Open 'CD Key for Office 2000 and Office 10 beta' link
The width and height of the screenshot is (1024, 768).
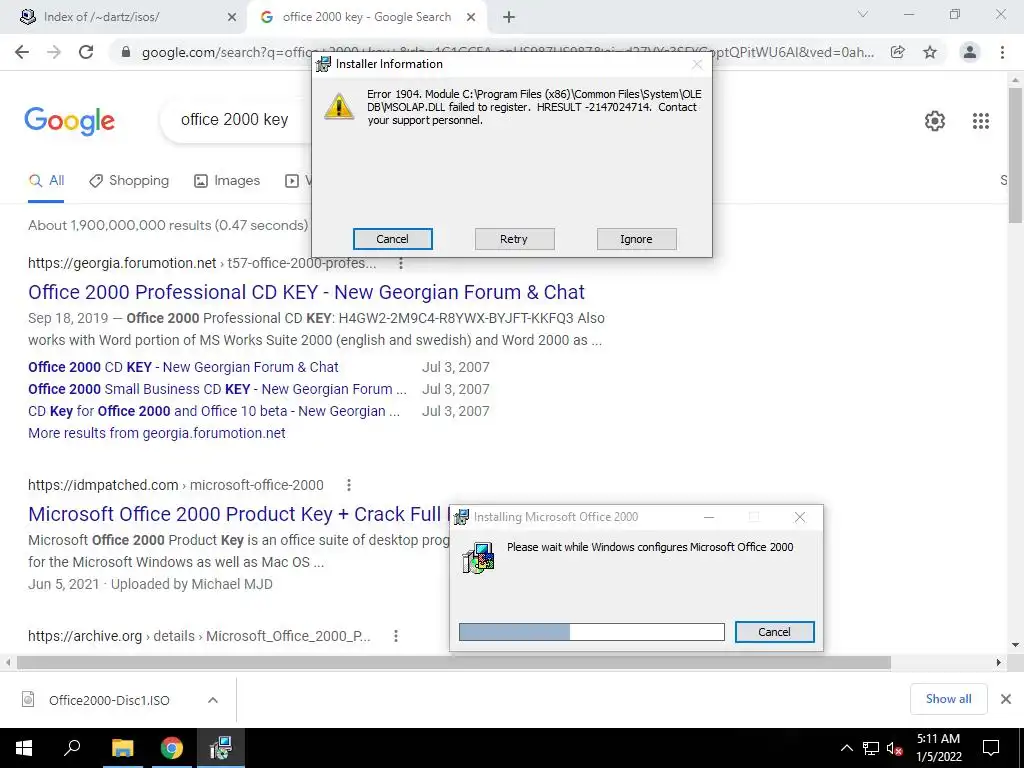214,411
